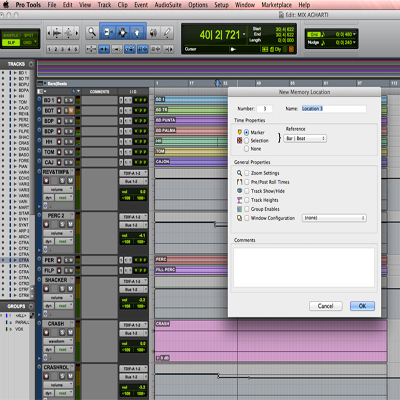Open the Grid mode selector

tap(29, 42)
